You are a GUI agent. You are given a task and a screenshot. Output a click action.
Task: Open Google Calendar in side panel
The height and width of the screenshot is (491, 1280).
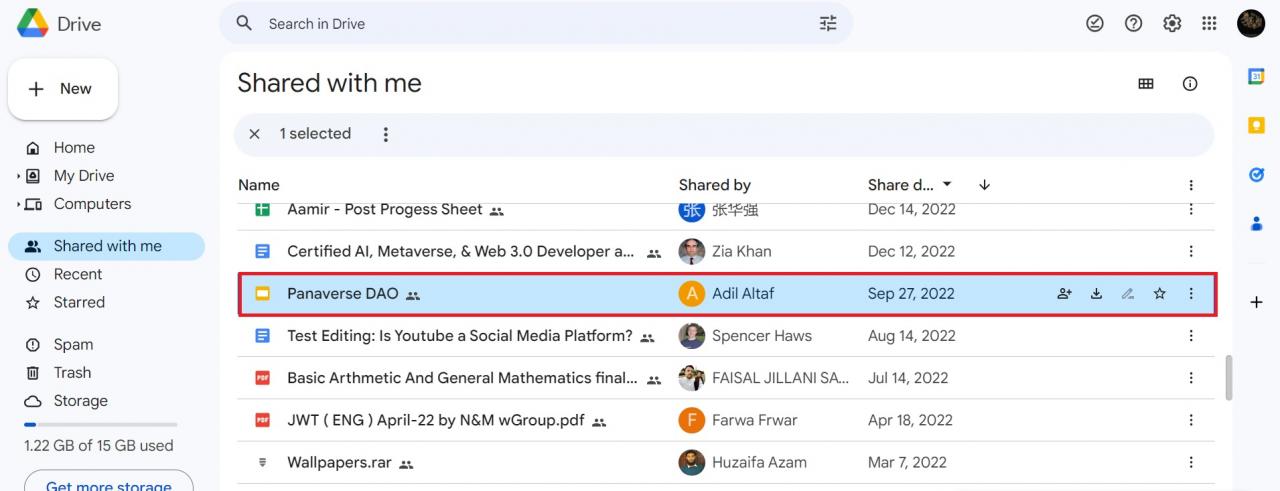1257,77
